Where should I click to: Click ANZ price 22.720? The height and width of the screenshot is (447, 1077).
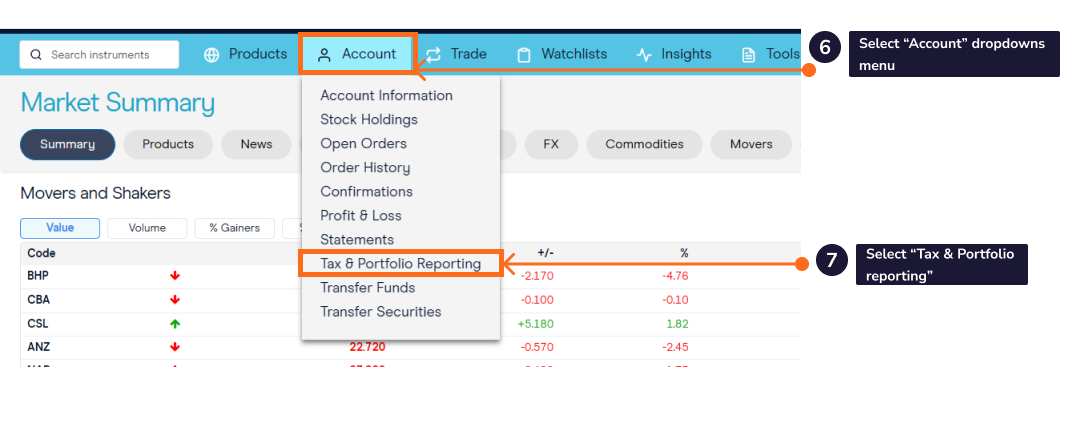click(367, 347)
